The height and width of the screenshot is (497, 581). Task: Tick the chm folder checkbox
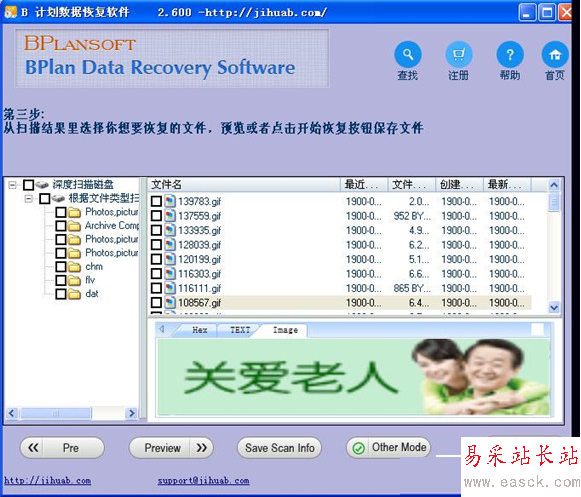[61, 267]
